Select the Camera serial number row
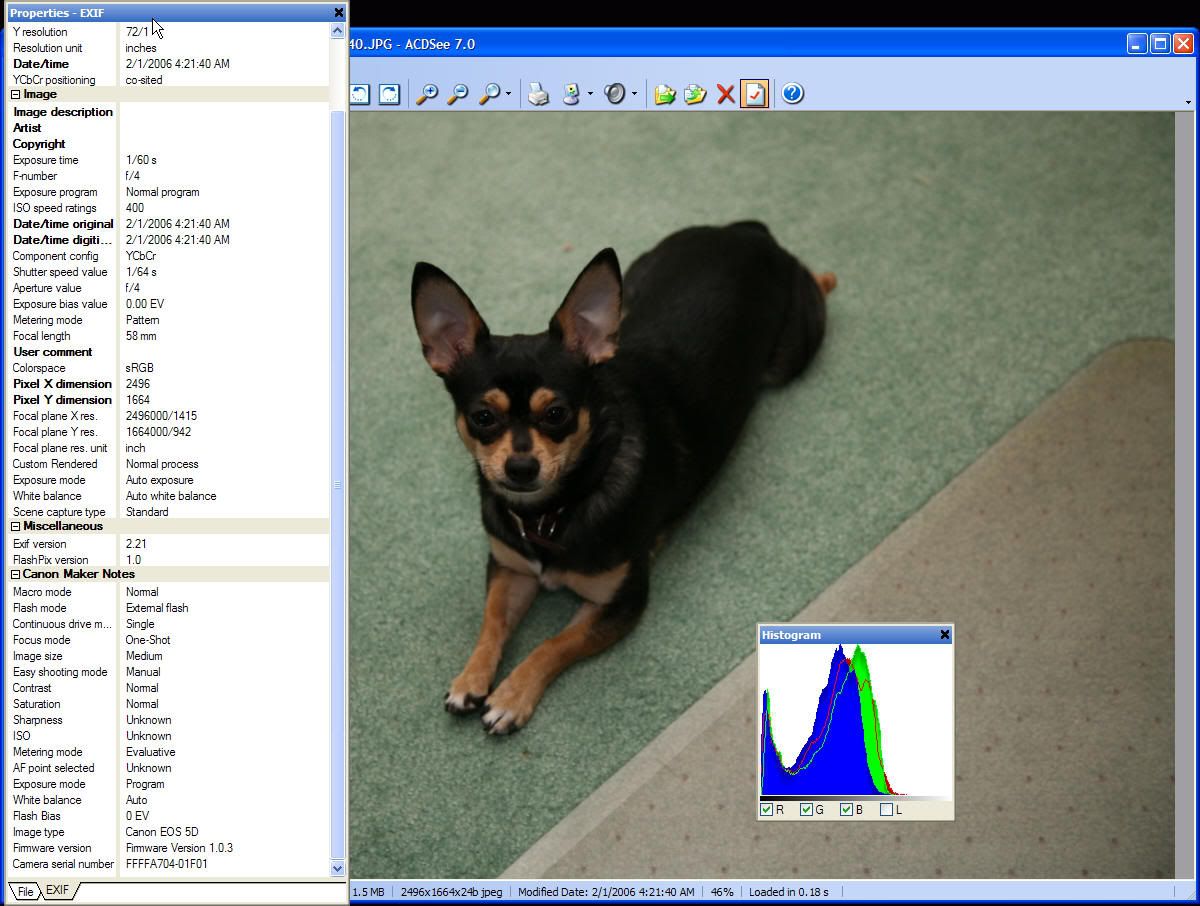This screenshot has height=906, width=1200. click(x=169, y=864)
